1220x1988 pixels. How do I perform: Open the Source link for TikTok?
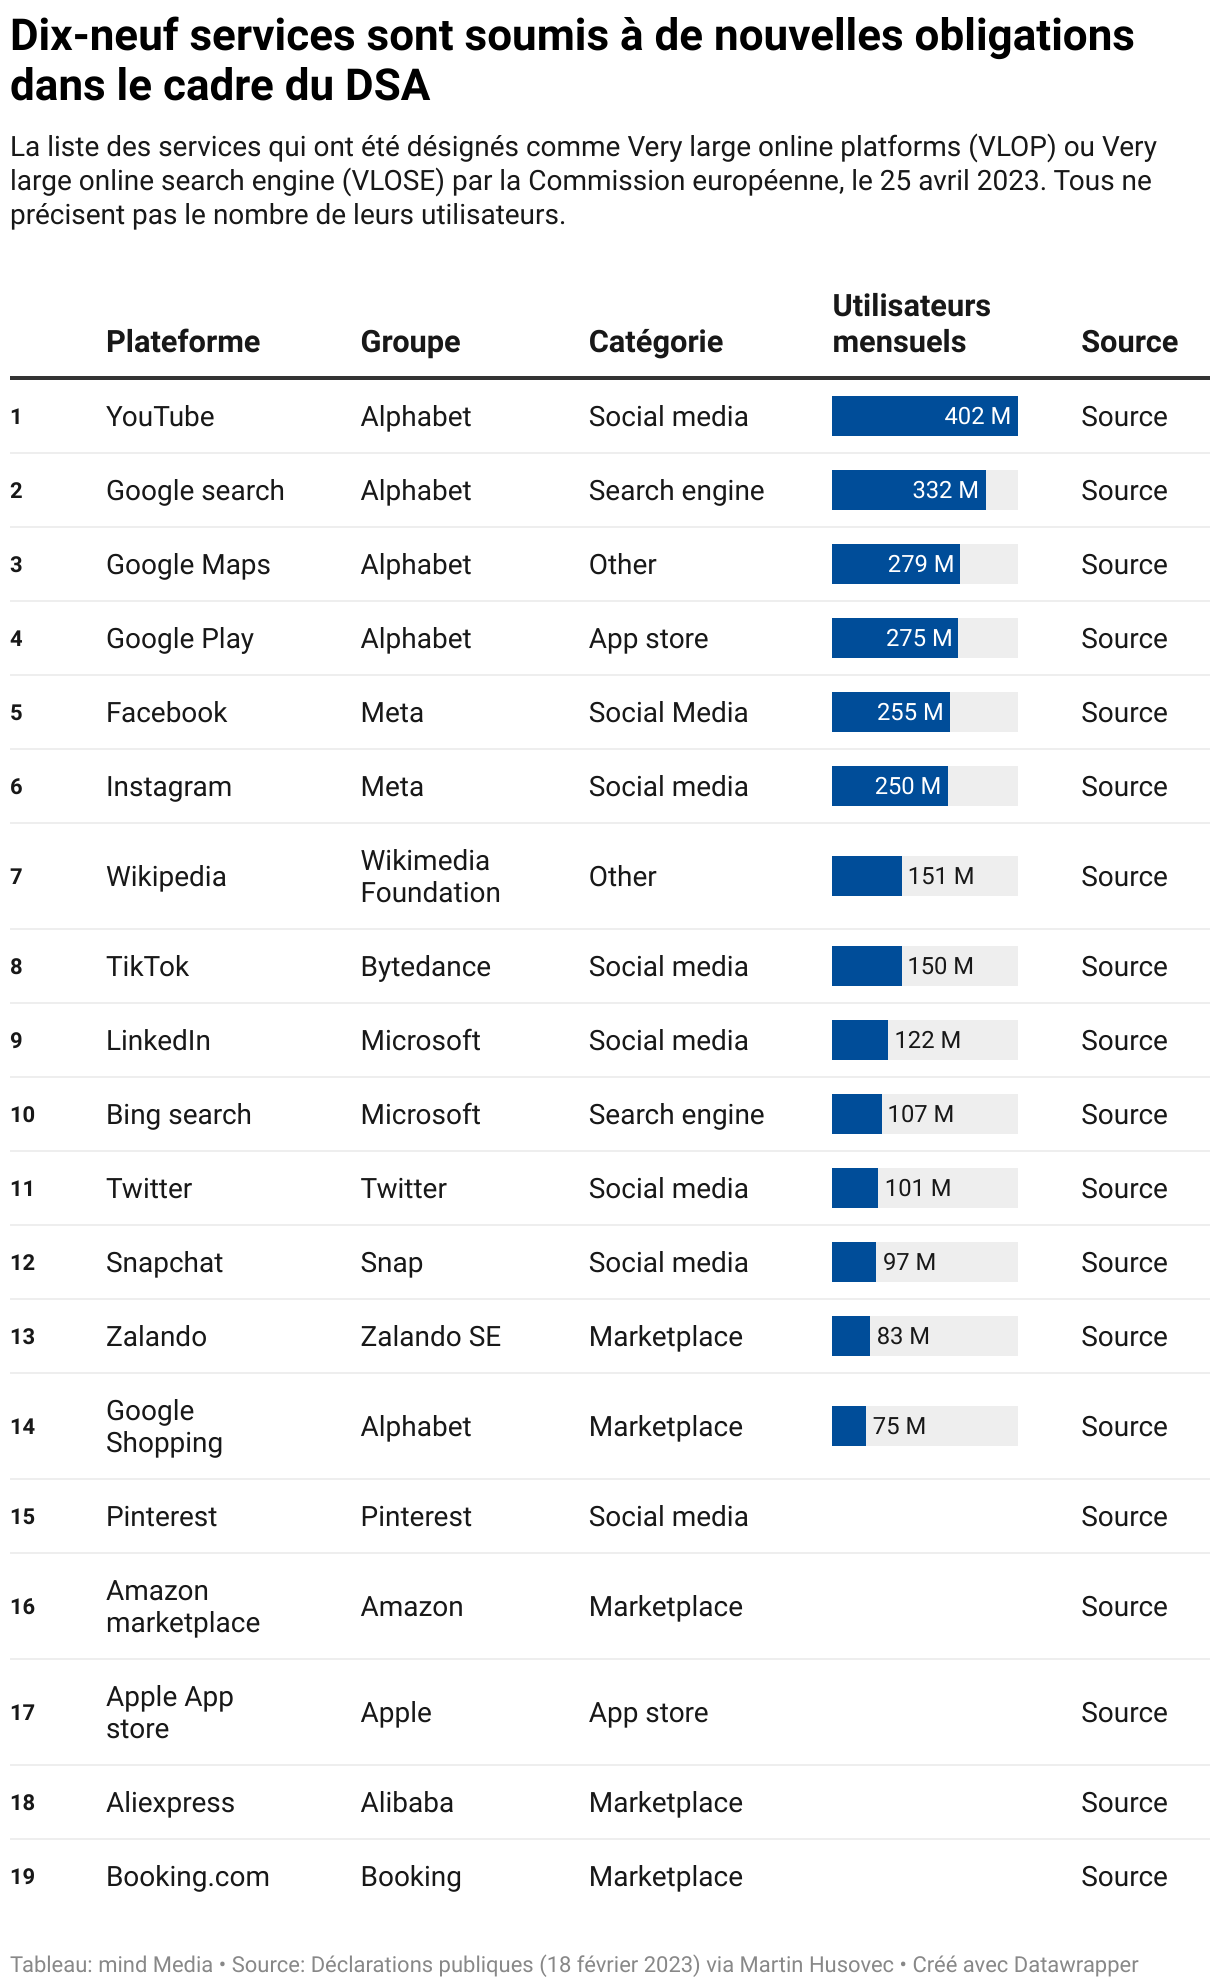tap(1124, 966)
